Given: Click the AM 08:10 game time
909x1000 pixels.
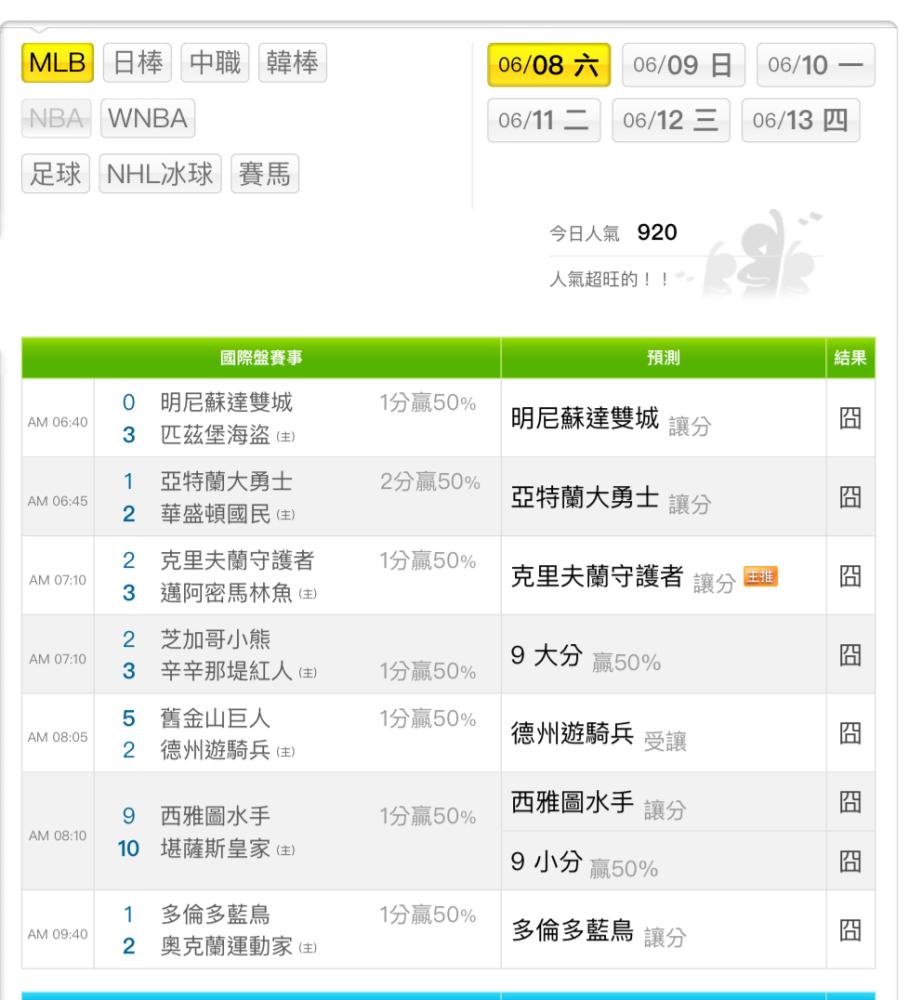Looking at the screenshot, I should click(57, 835).
